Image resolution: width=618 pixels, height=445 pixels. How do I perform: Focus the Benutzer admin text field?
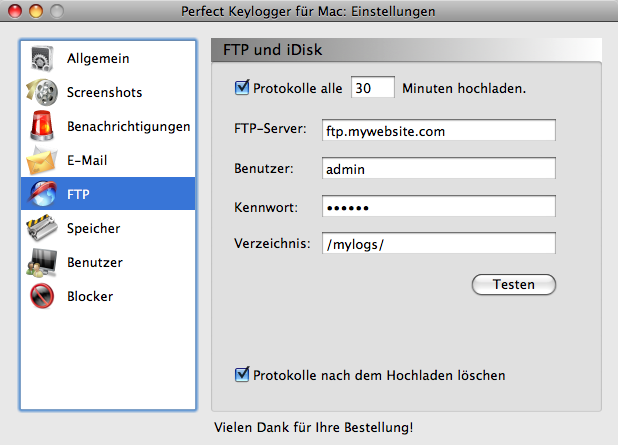(x=439, y=168)
